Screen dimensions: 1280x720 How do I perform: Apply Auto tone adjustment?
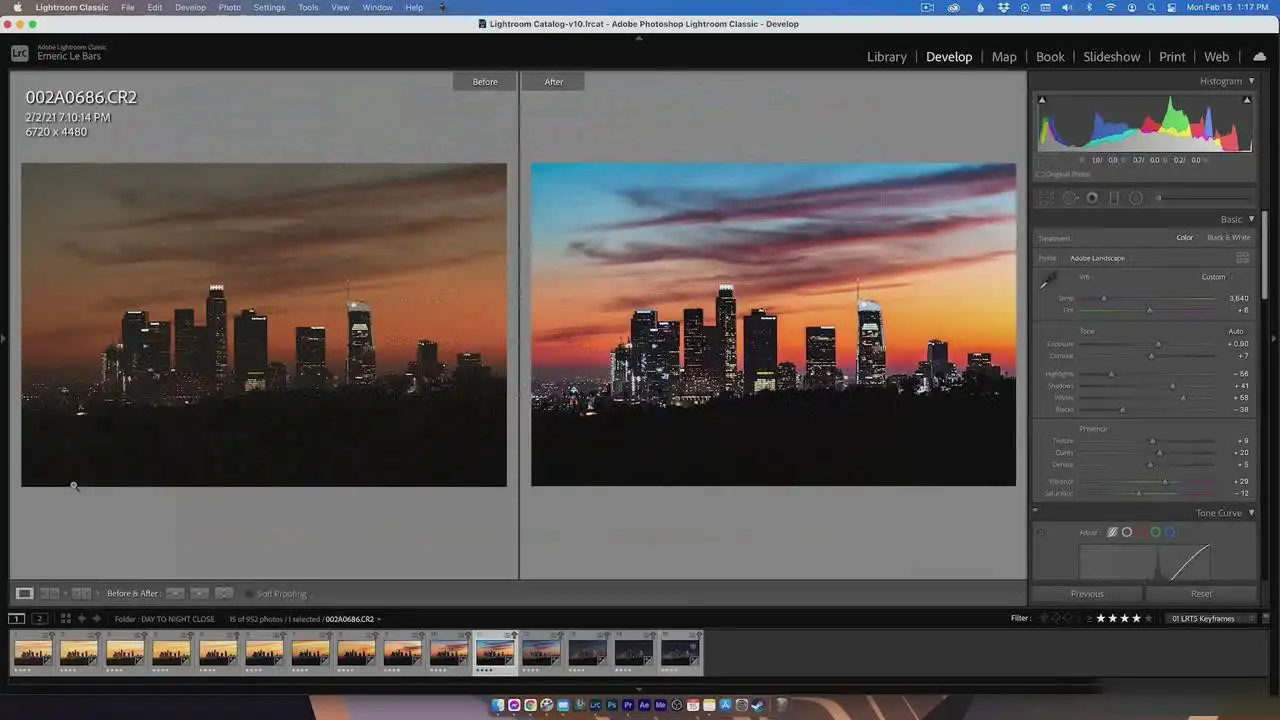(1236, 331)
